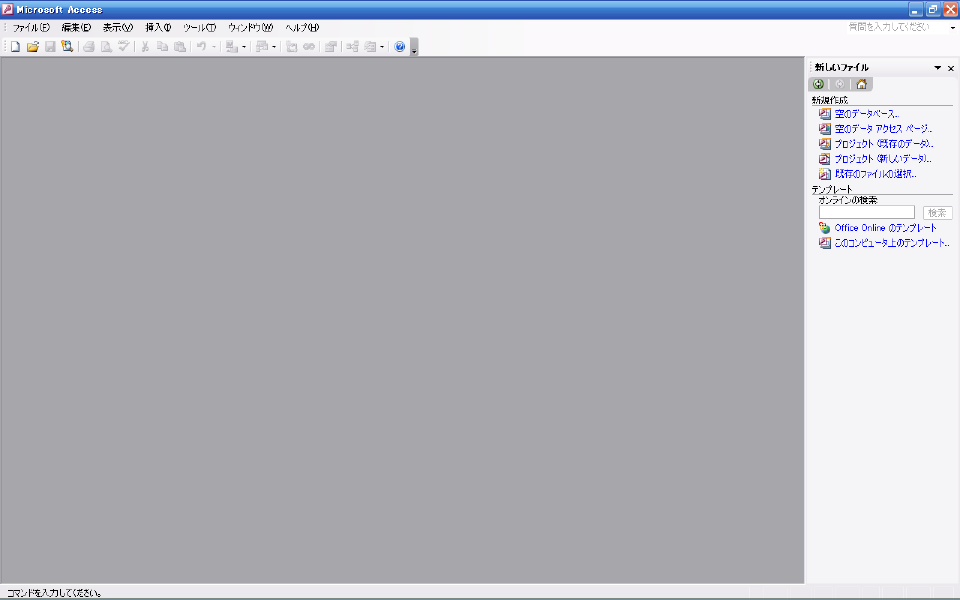Click the task pane Forward arrow icon
This screenshot has height=600, width=960.
(840, 84)
